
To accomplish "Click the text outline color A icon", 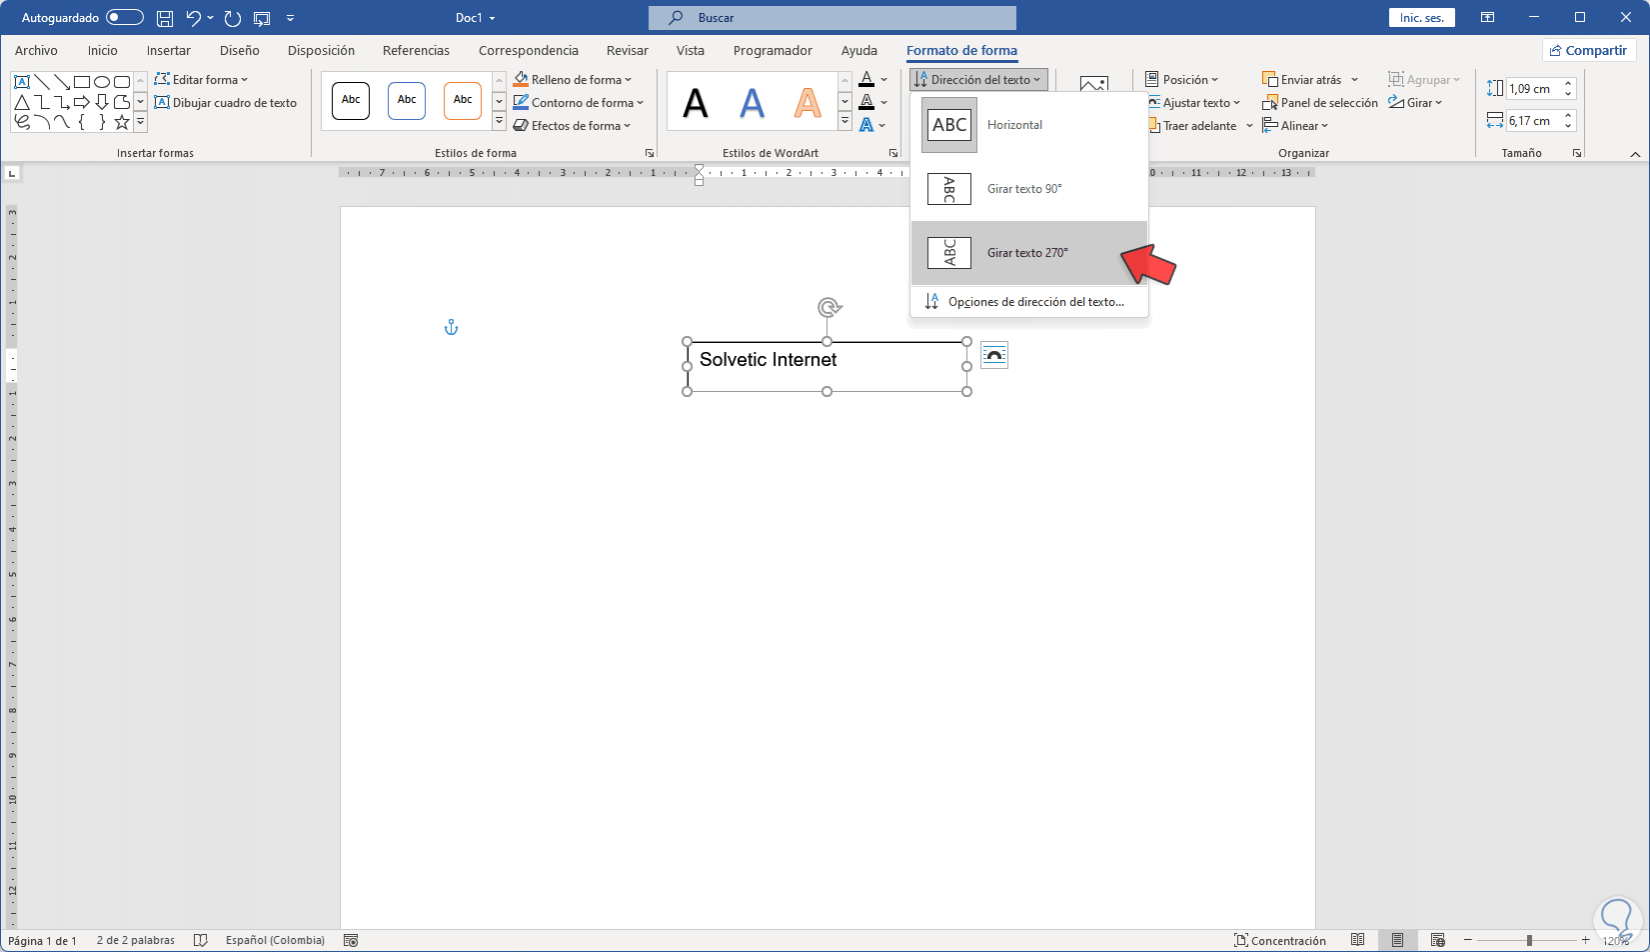I will click(x=867, y=102).
